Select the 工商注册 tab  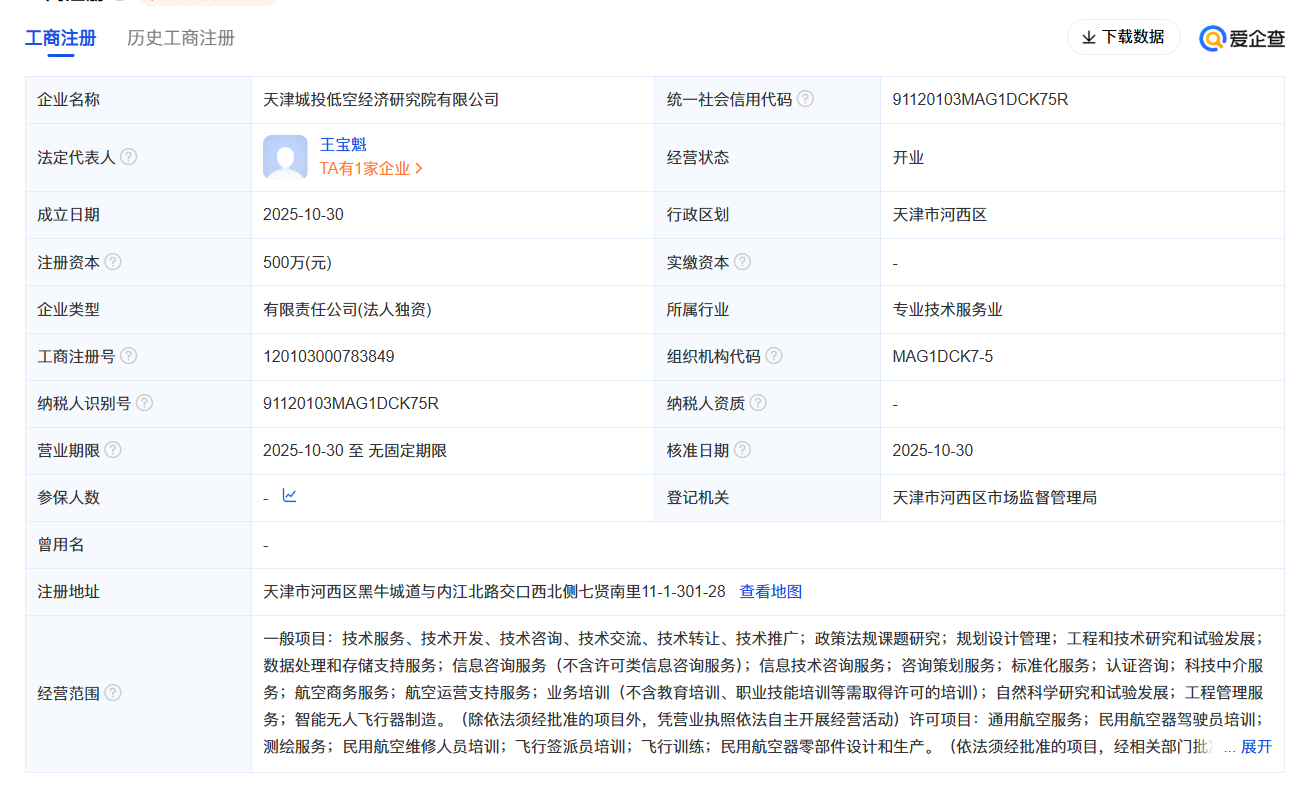61,38
